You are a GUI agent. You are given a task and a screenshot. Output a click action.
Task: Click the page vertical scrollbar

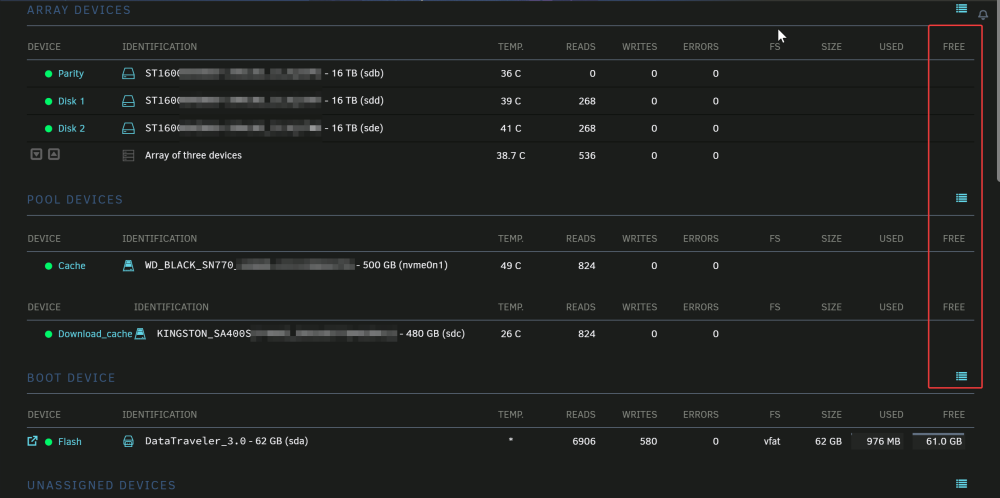tap(996, 89)
